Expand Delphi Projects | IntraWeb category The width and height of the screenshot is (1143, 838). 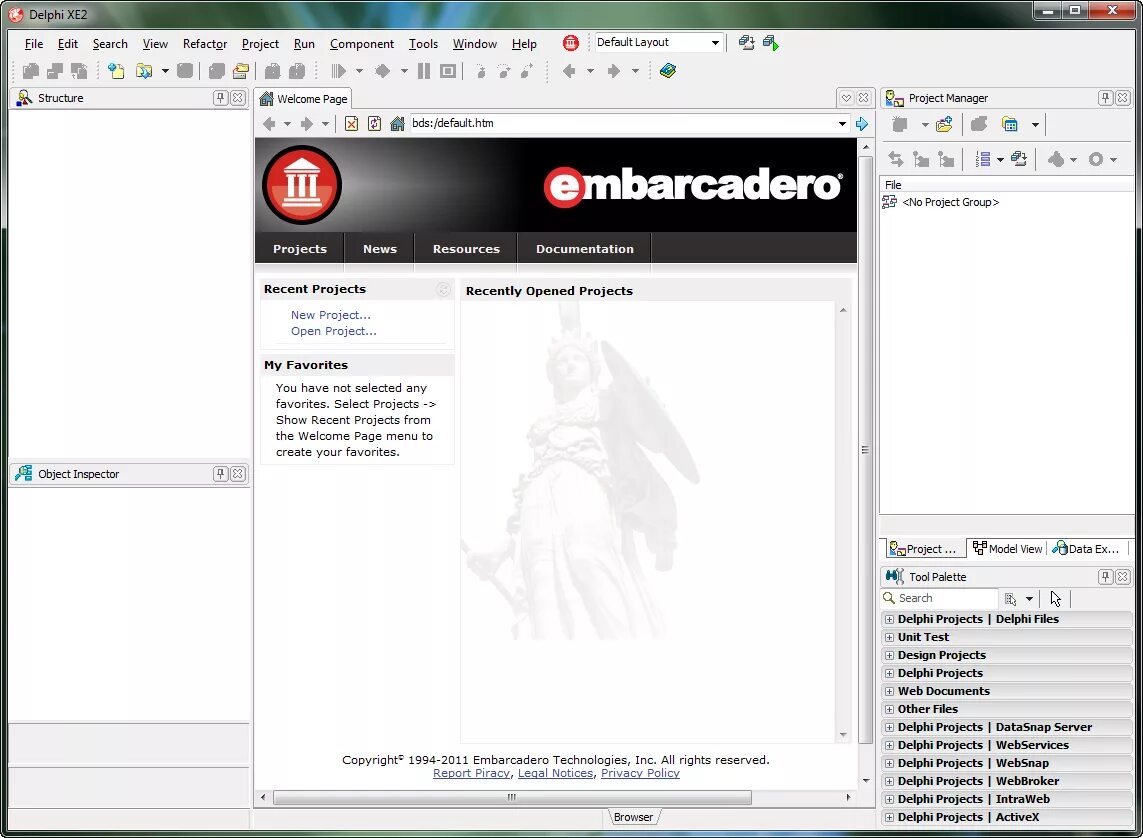click(x=889, y=799)
